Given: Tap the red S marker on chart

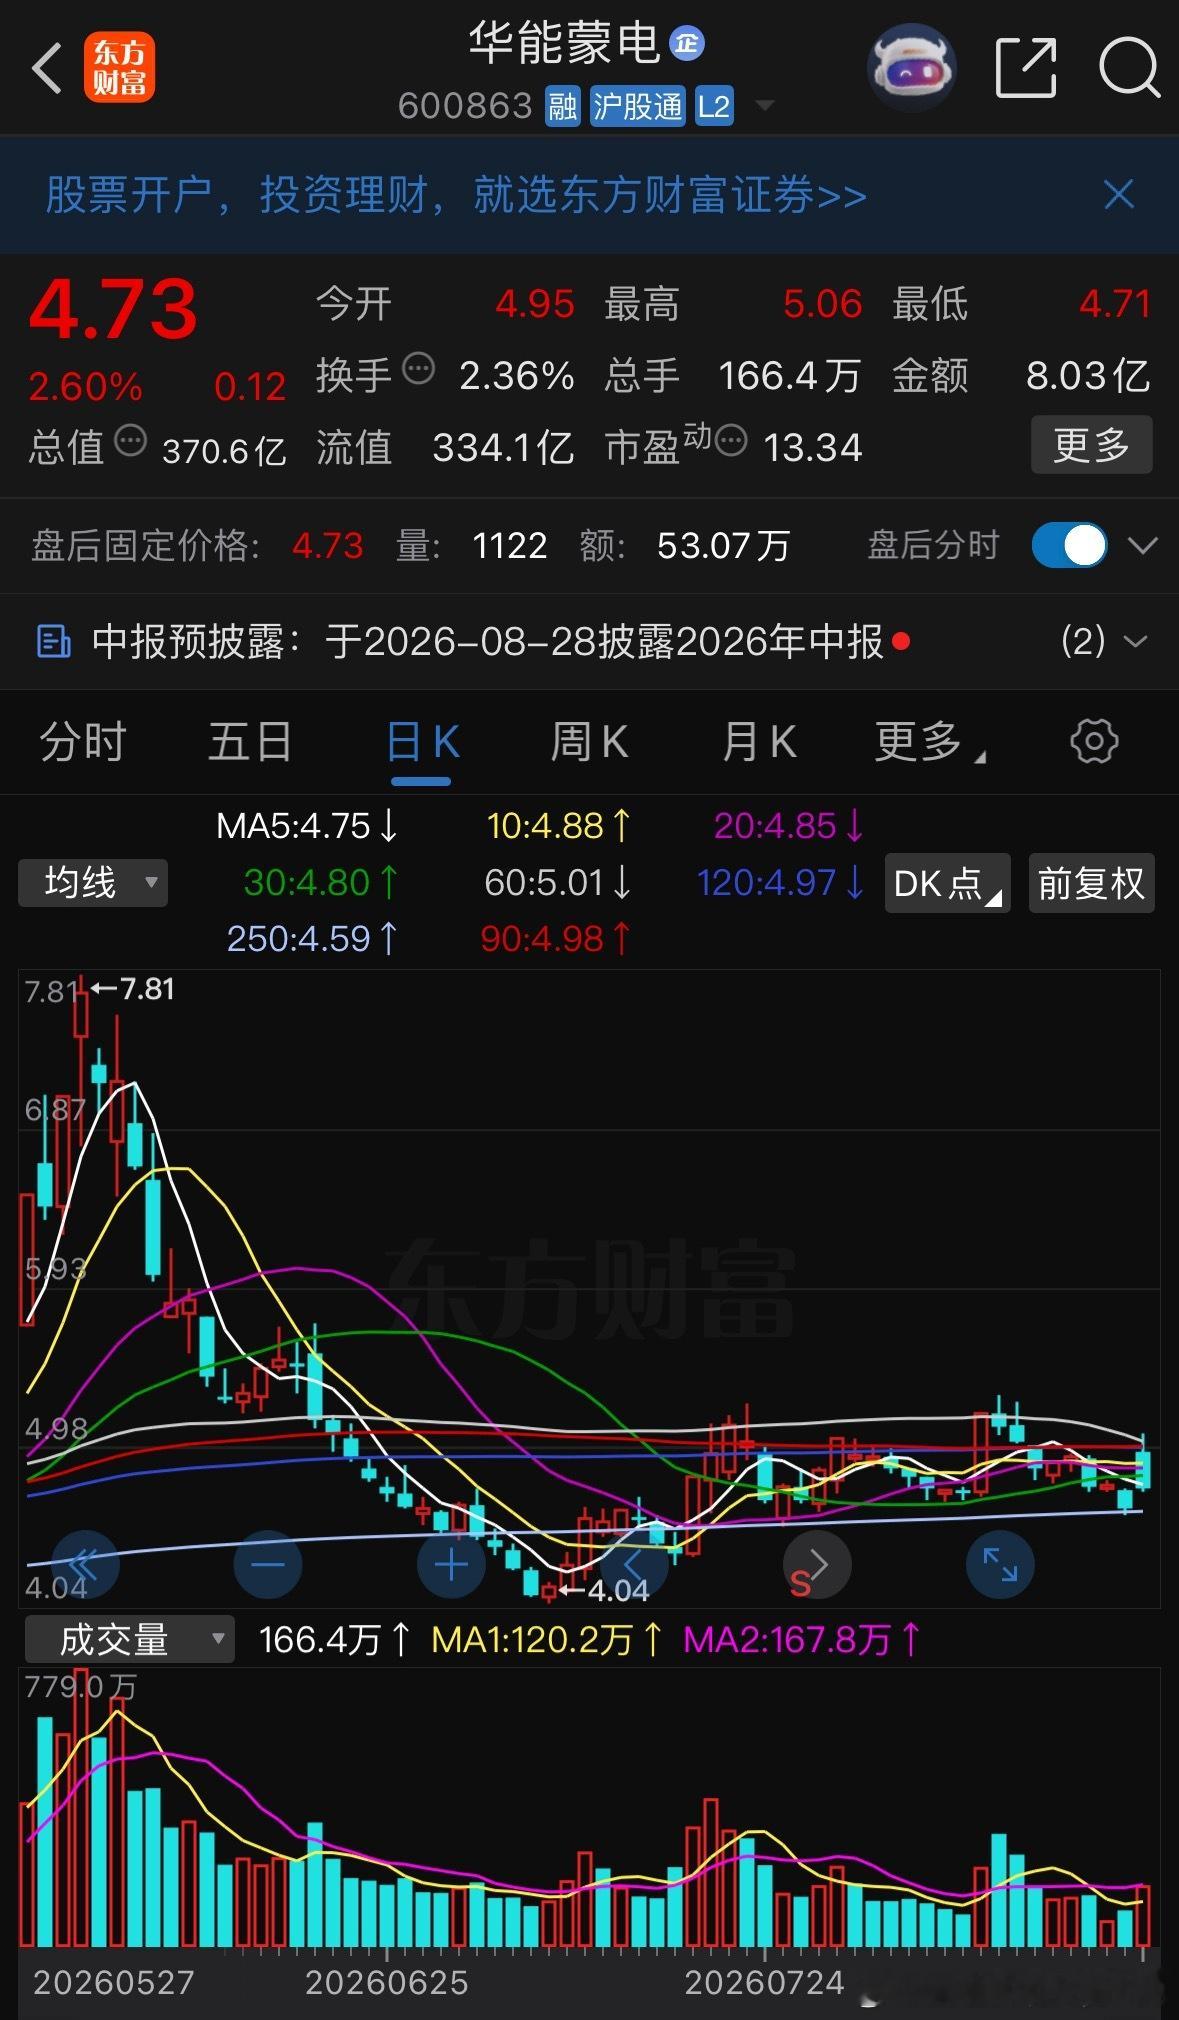Looking at the screenshot, I should point(800,1583).
